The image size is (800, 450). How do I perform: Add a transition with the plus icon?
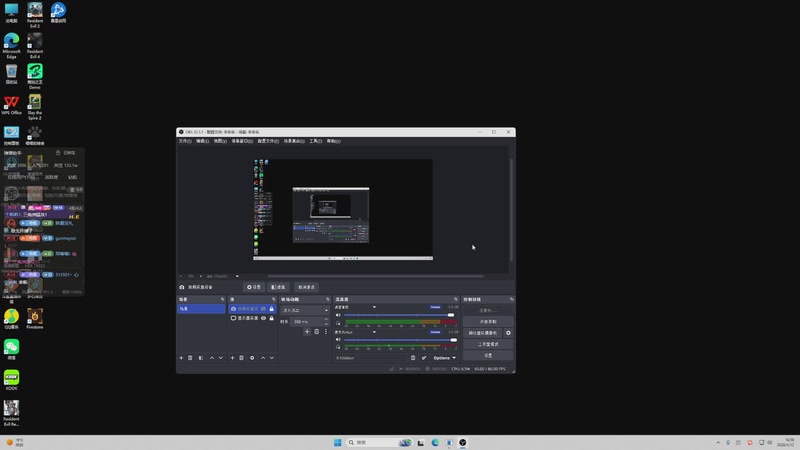click(307, 332)
